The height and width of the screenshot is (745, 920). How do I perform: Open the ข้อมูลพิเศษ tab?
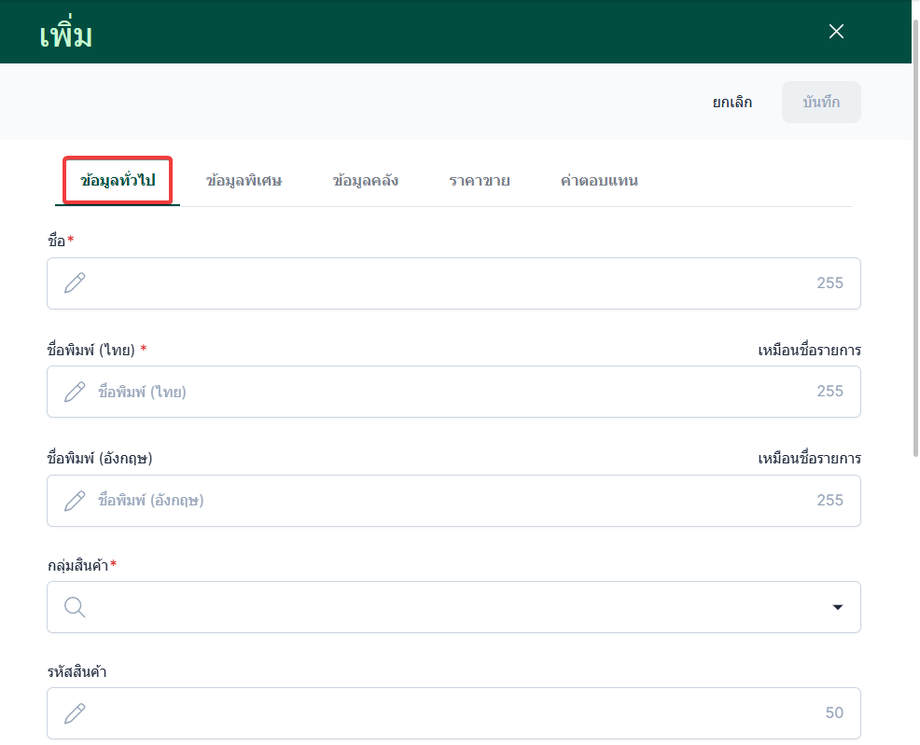pos(243,181)
